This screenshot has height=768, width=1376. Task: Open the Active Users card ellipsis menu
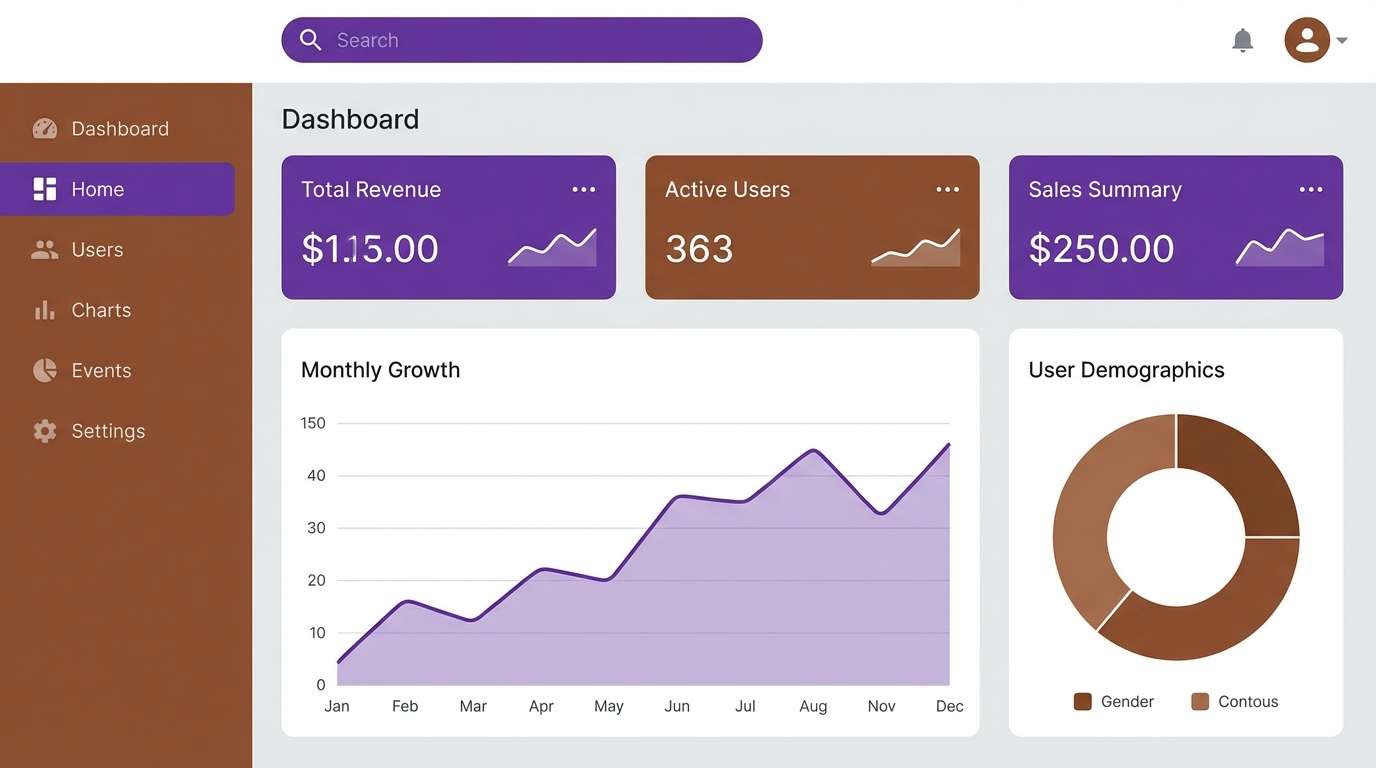(946, 188)
